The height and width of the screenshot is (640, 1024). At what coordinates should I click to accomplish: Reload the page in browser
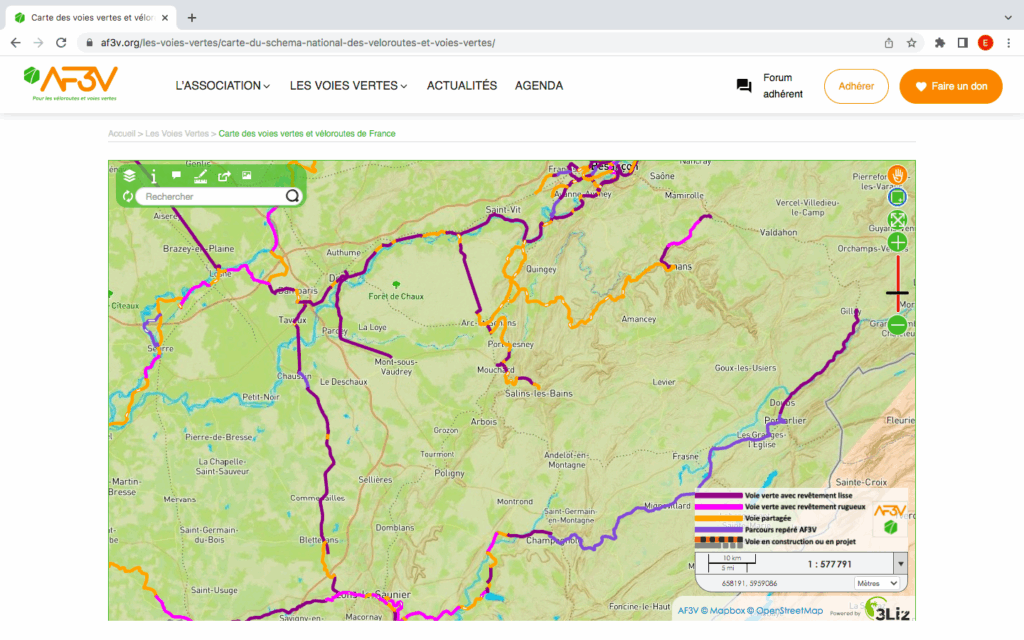(61, 42)
